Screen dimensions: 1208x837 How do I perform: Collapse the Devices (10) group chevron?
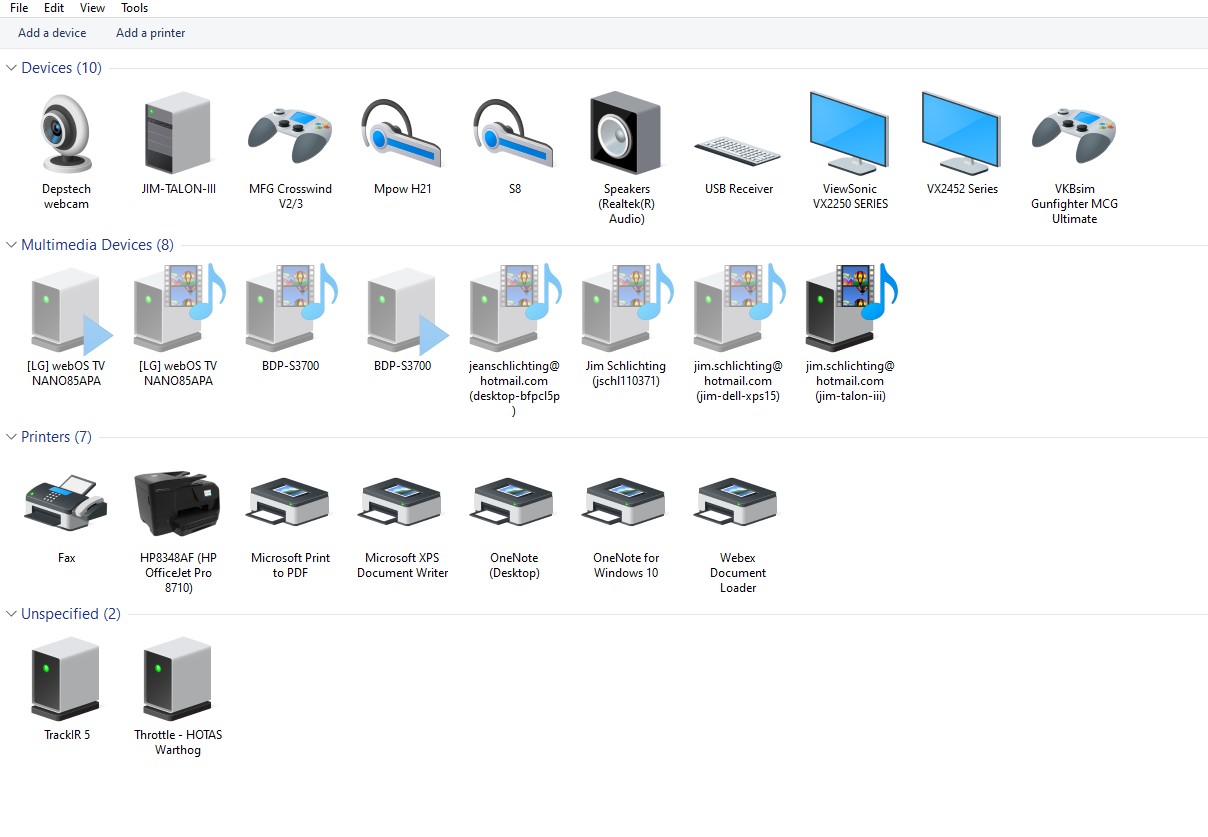[12, 68]
